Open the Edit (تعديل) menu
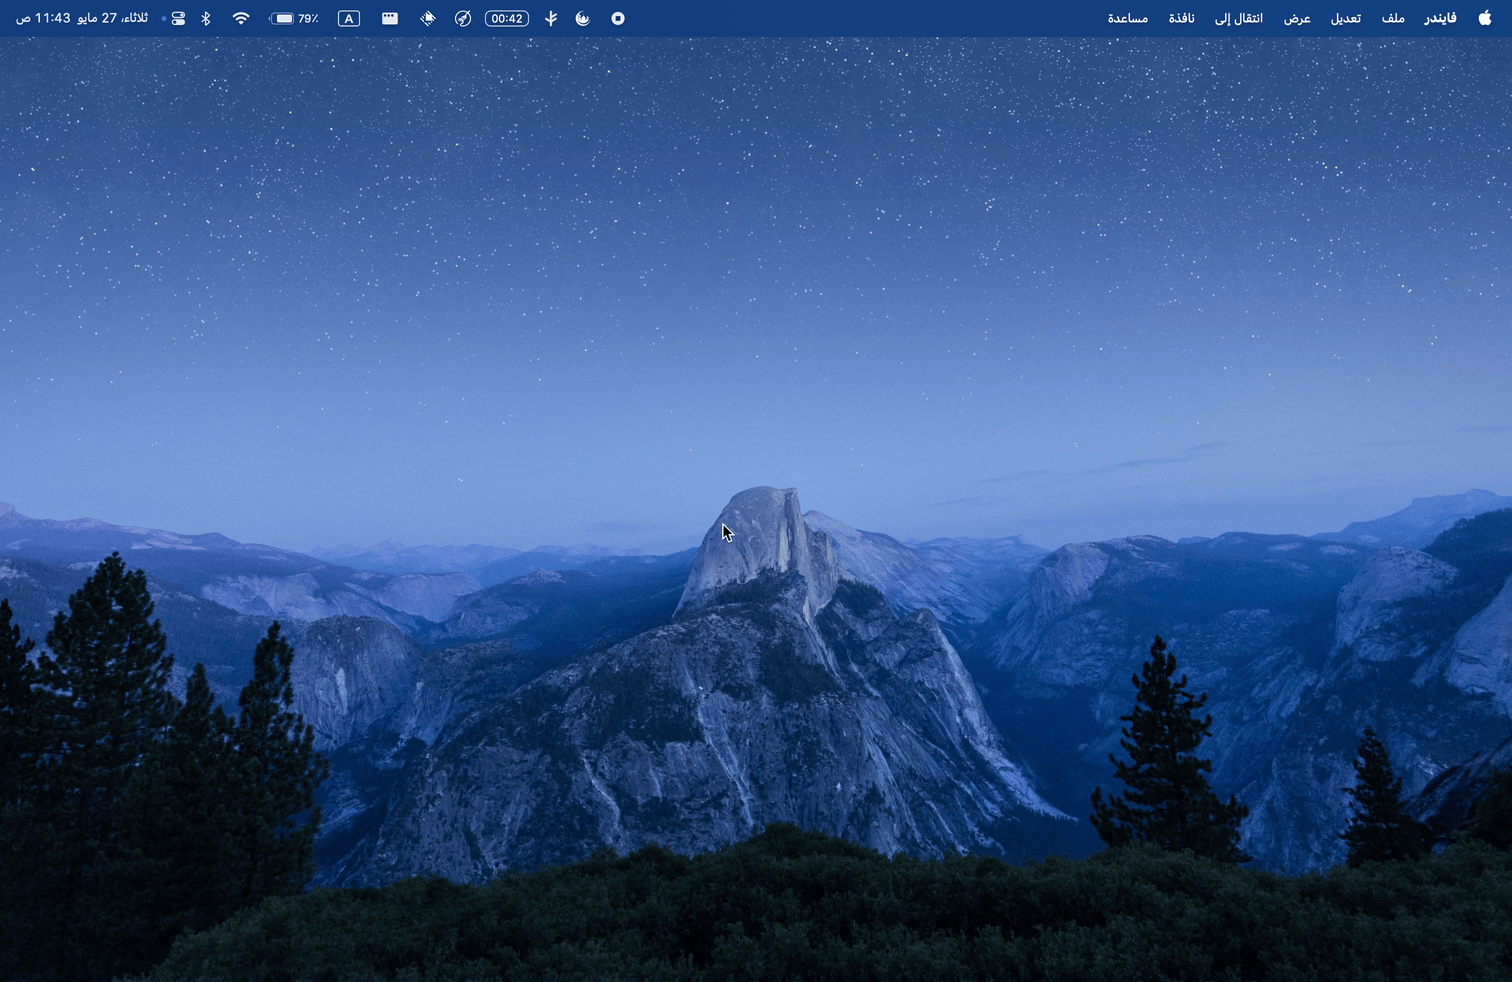This screenshot has width=1512, height=982. 1345,18
